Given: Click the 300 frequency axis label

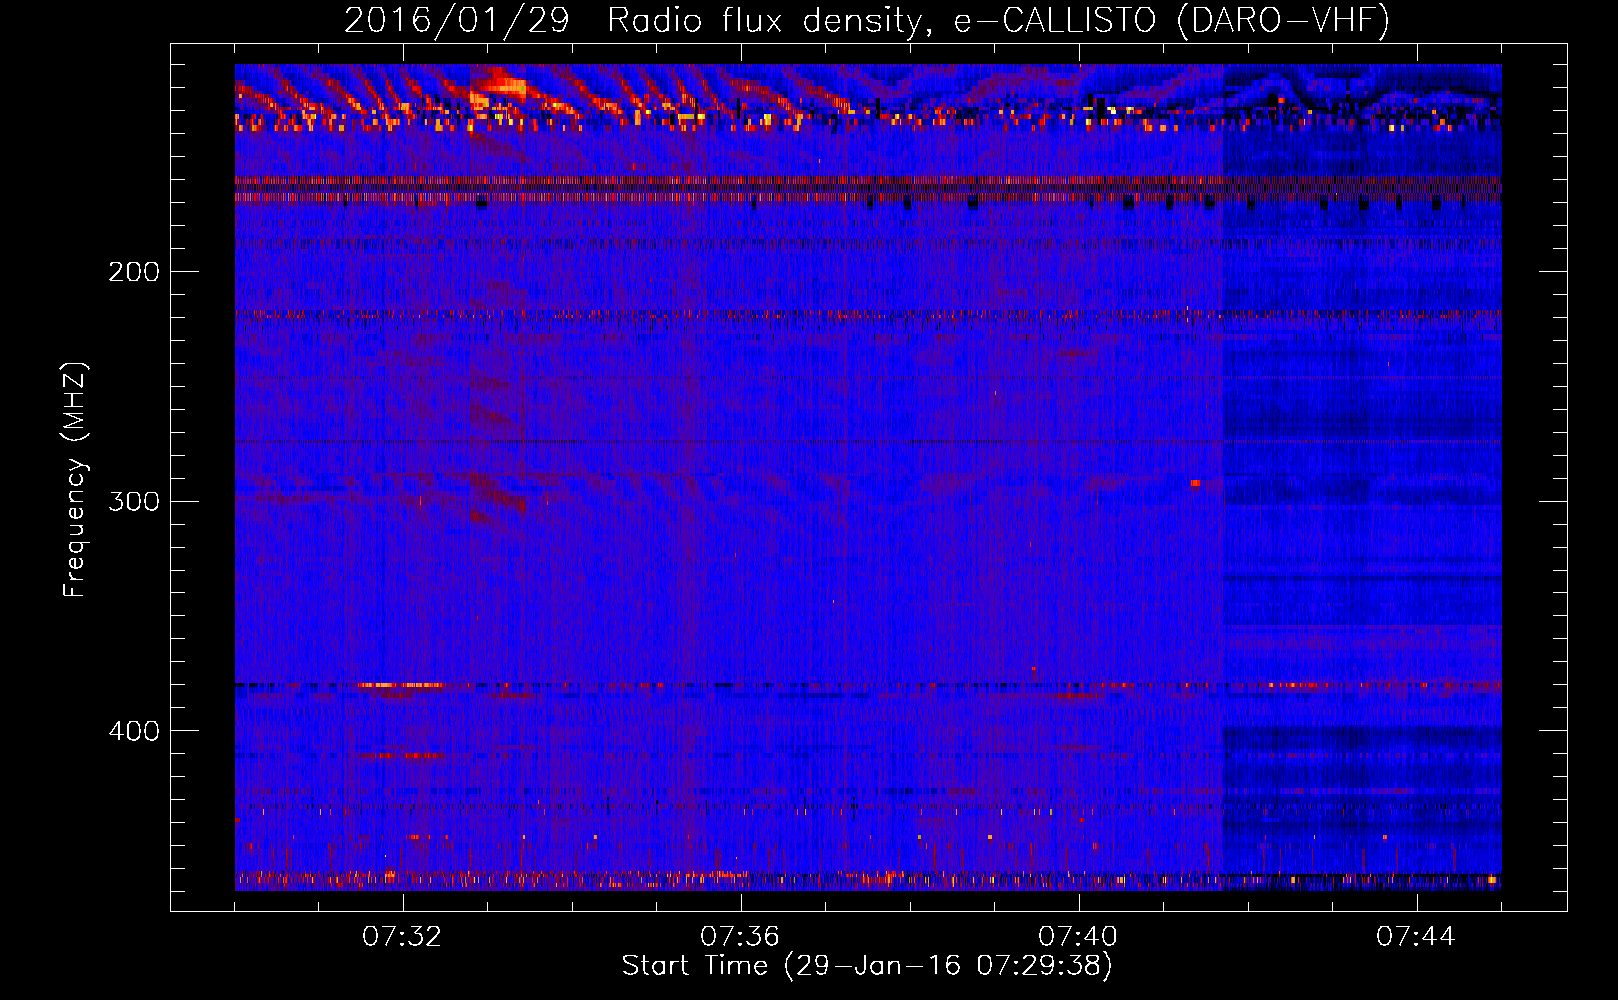Looking at the screenshot, I should coord(134,501).
